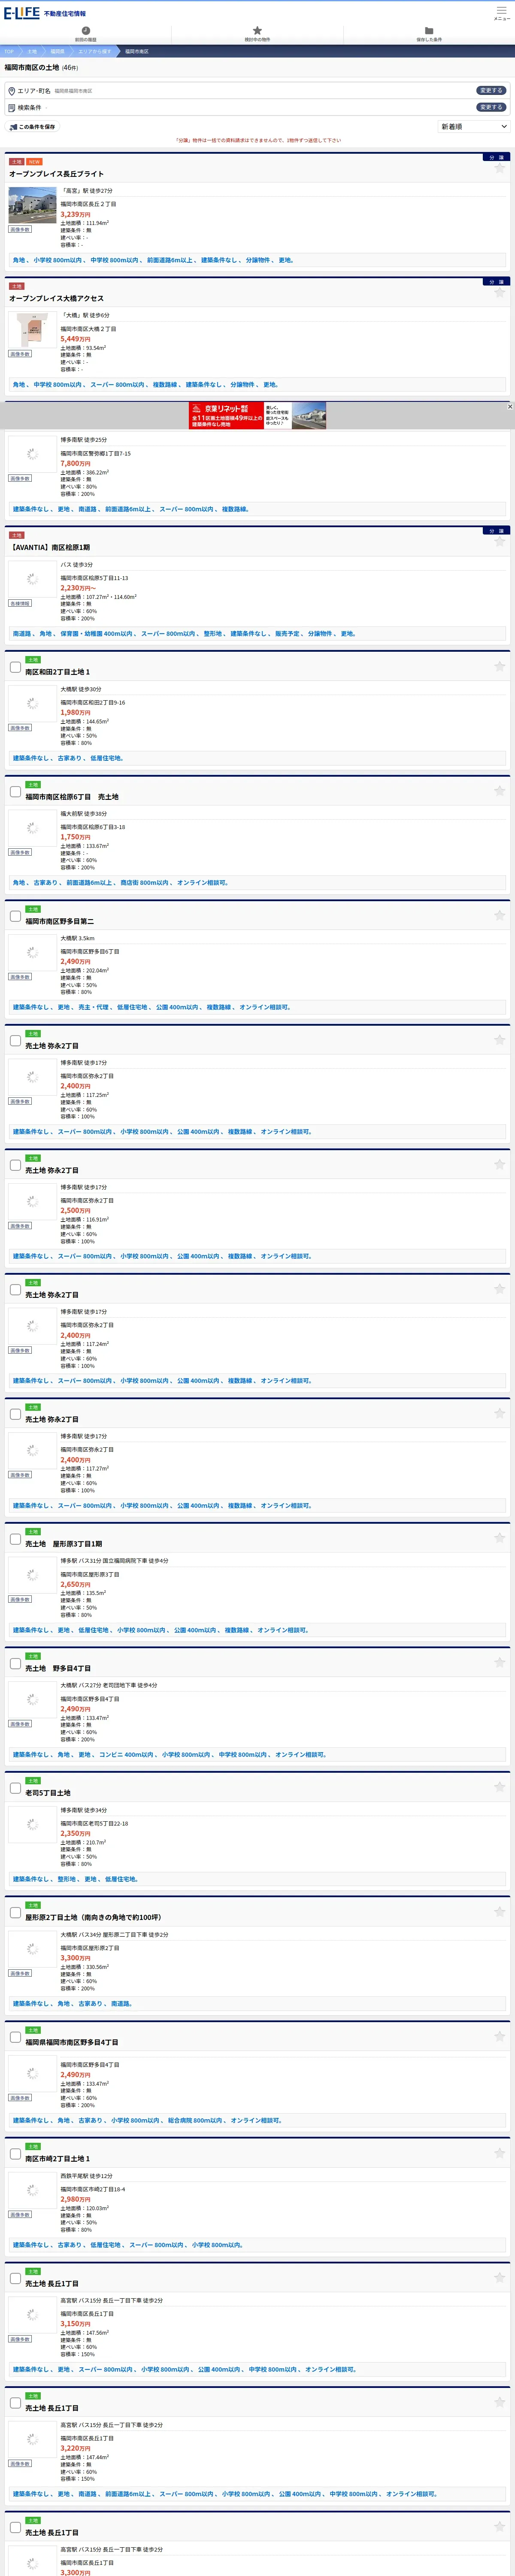
Task: Open 【AVANTIA】南区桧原1期 listing title
Action: click(x=50, y=548)
